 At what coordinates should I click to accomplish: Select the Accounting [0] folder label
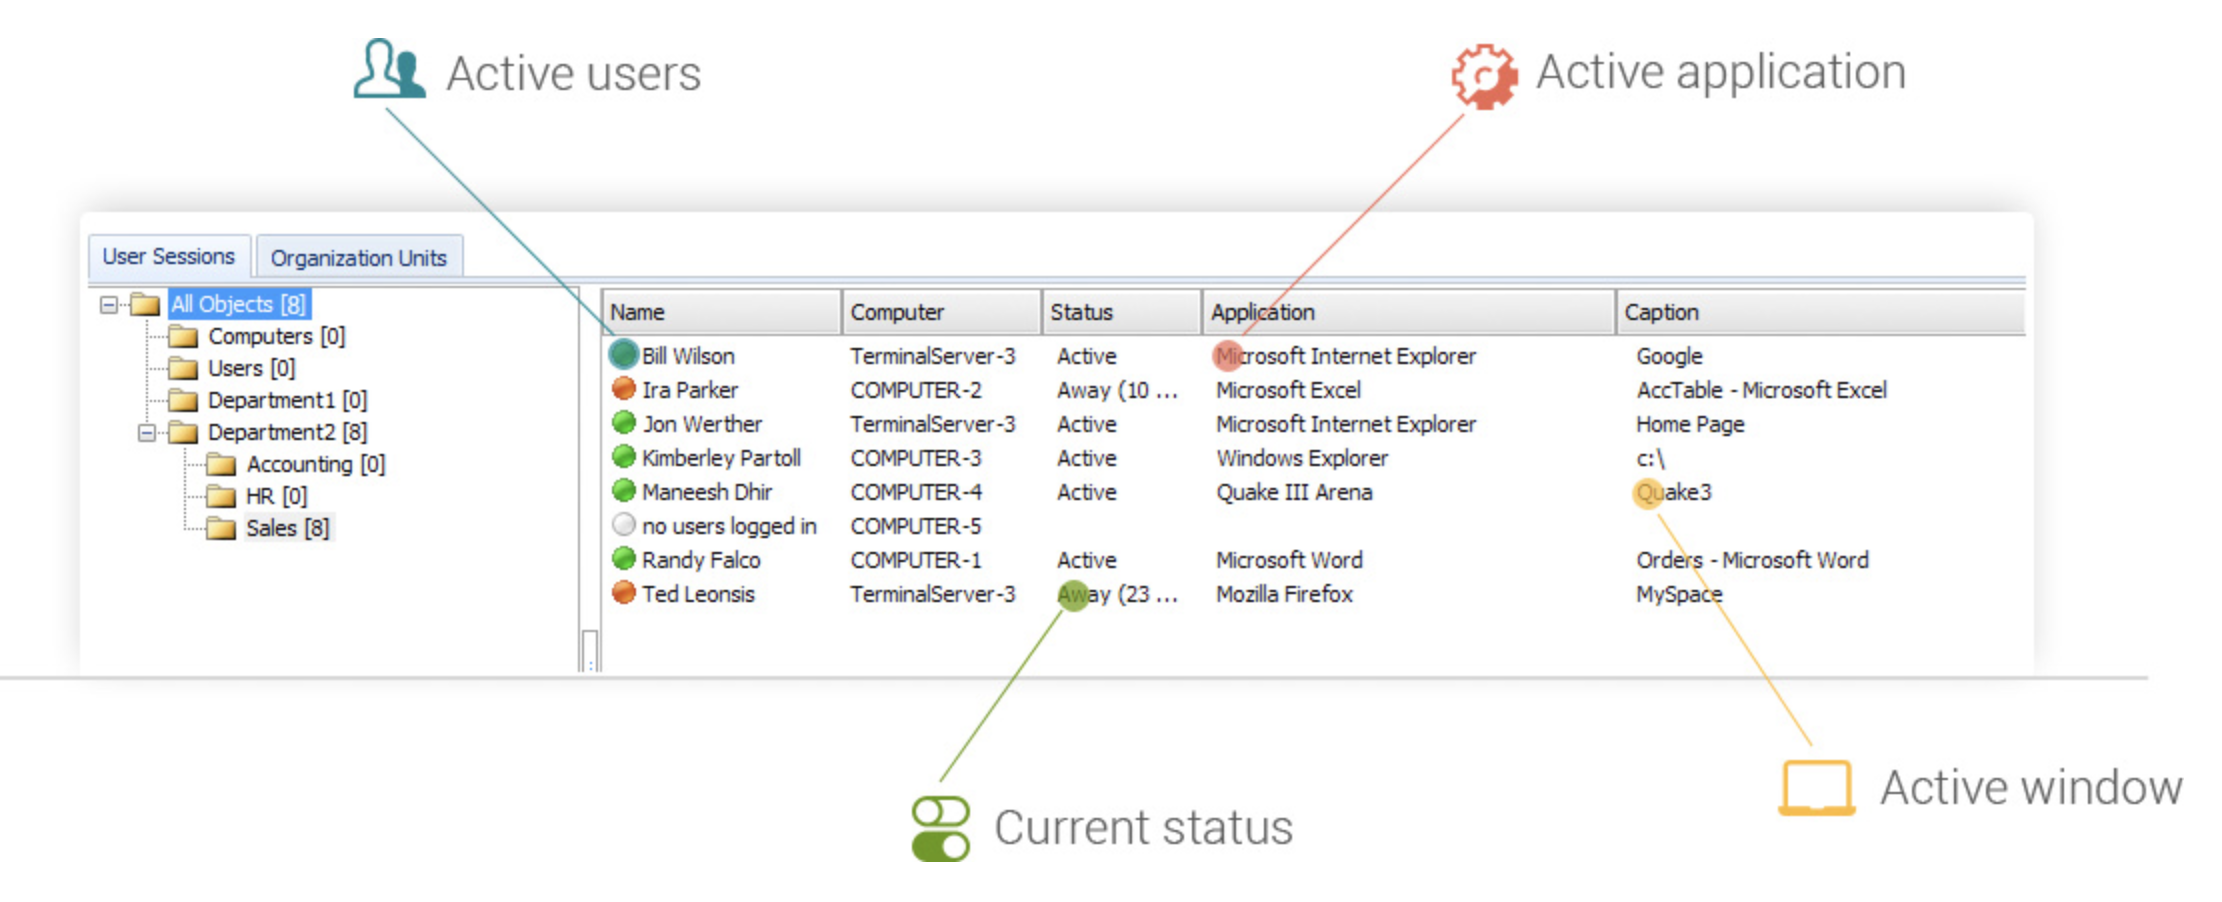click(x=316, y=464)
